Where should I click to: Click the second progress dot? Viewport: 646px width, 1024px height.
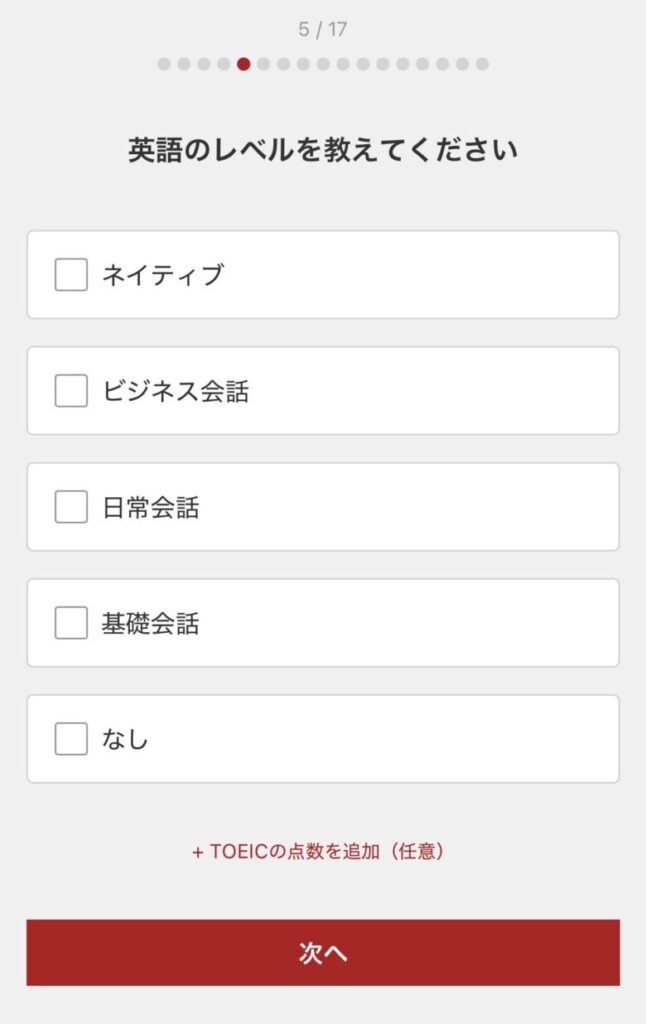coord(184,64)
